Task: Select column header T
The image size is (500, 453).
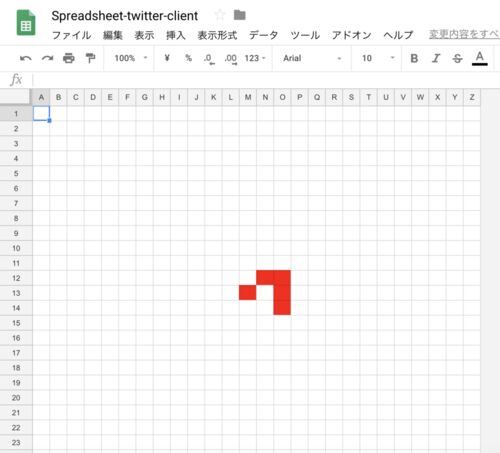Action: coord(368,97)
